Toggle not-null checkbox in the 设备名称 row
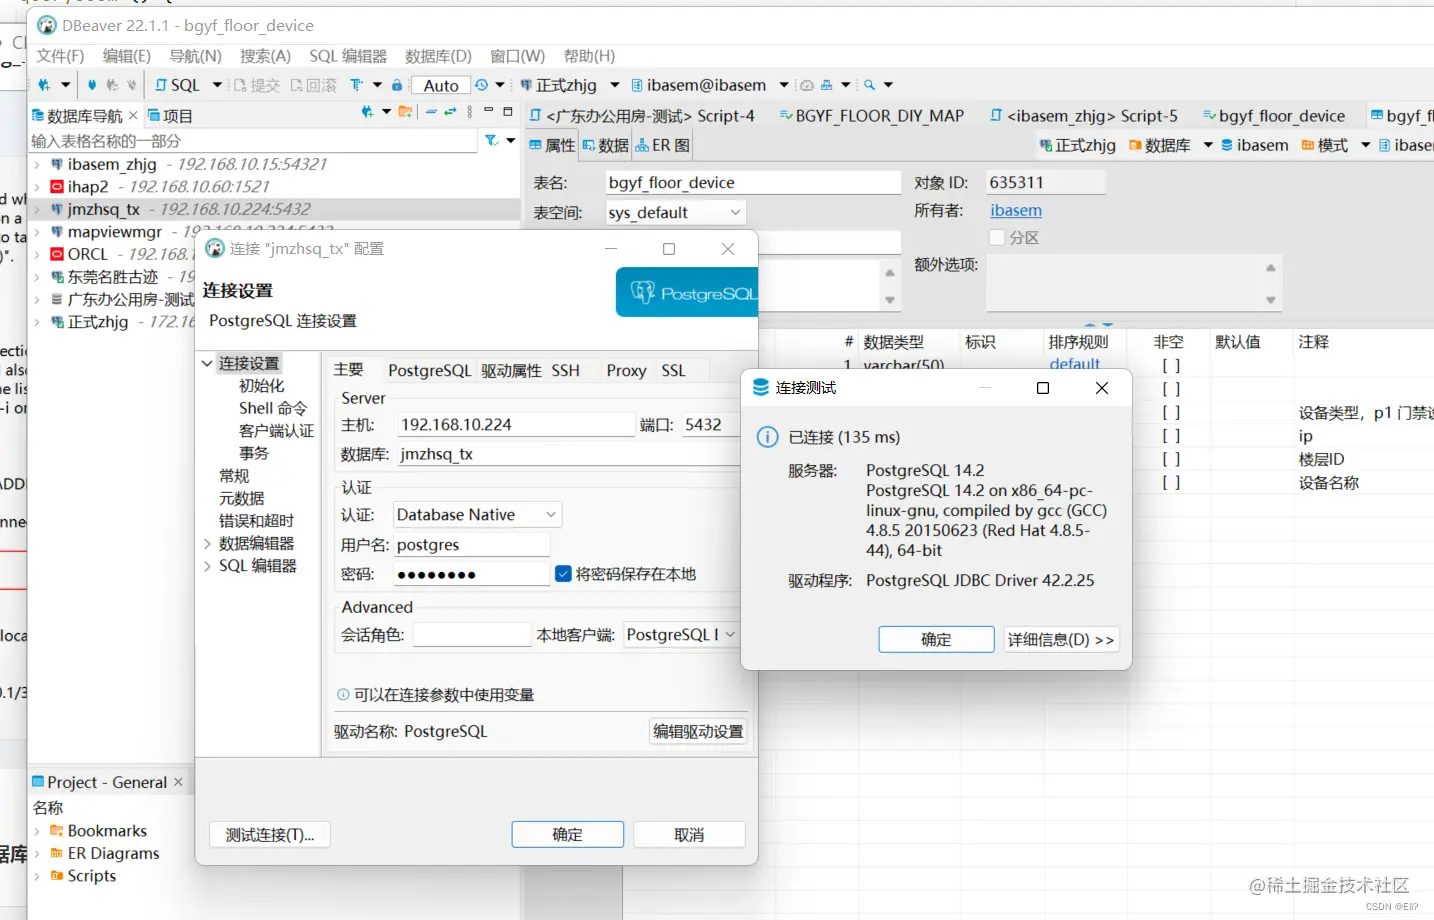Viewport: 1434px width, 920px height. [x=1171, y=482]
